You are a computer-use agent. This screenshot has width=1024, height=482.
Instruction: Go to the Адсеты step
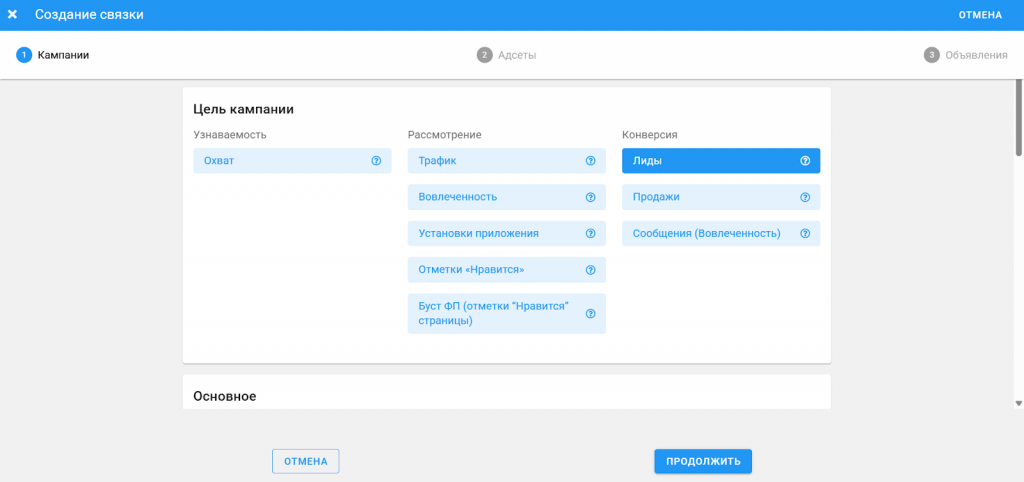tap(507, 55)
